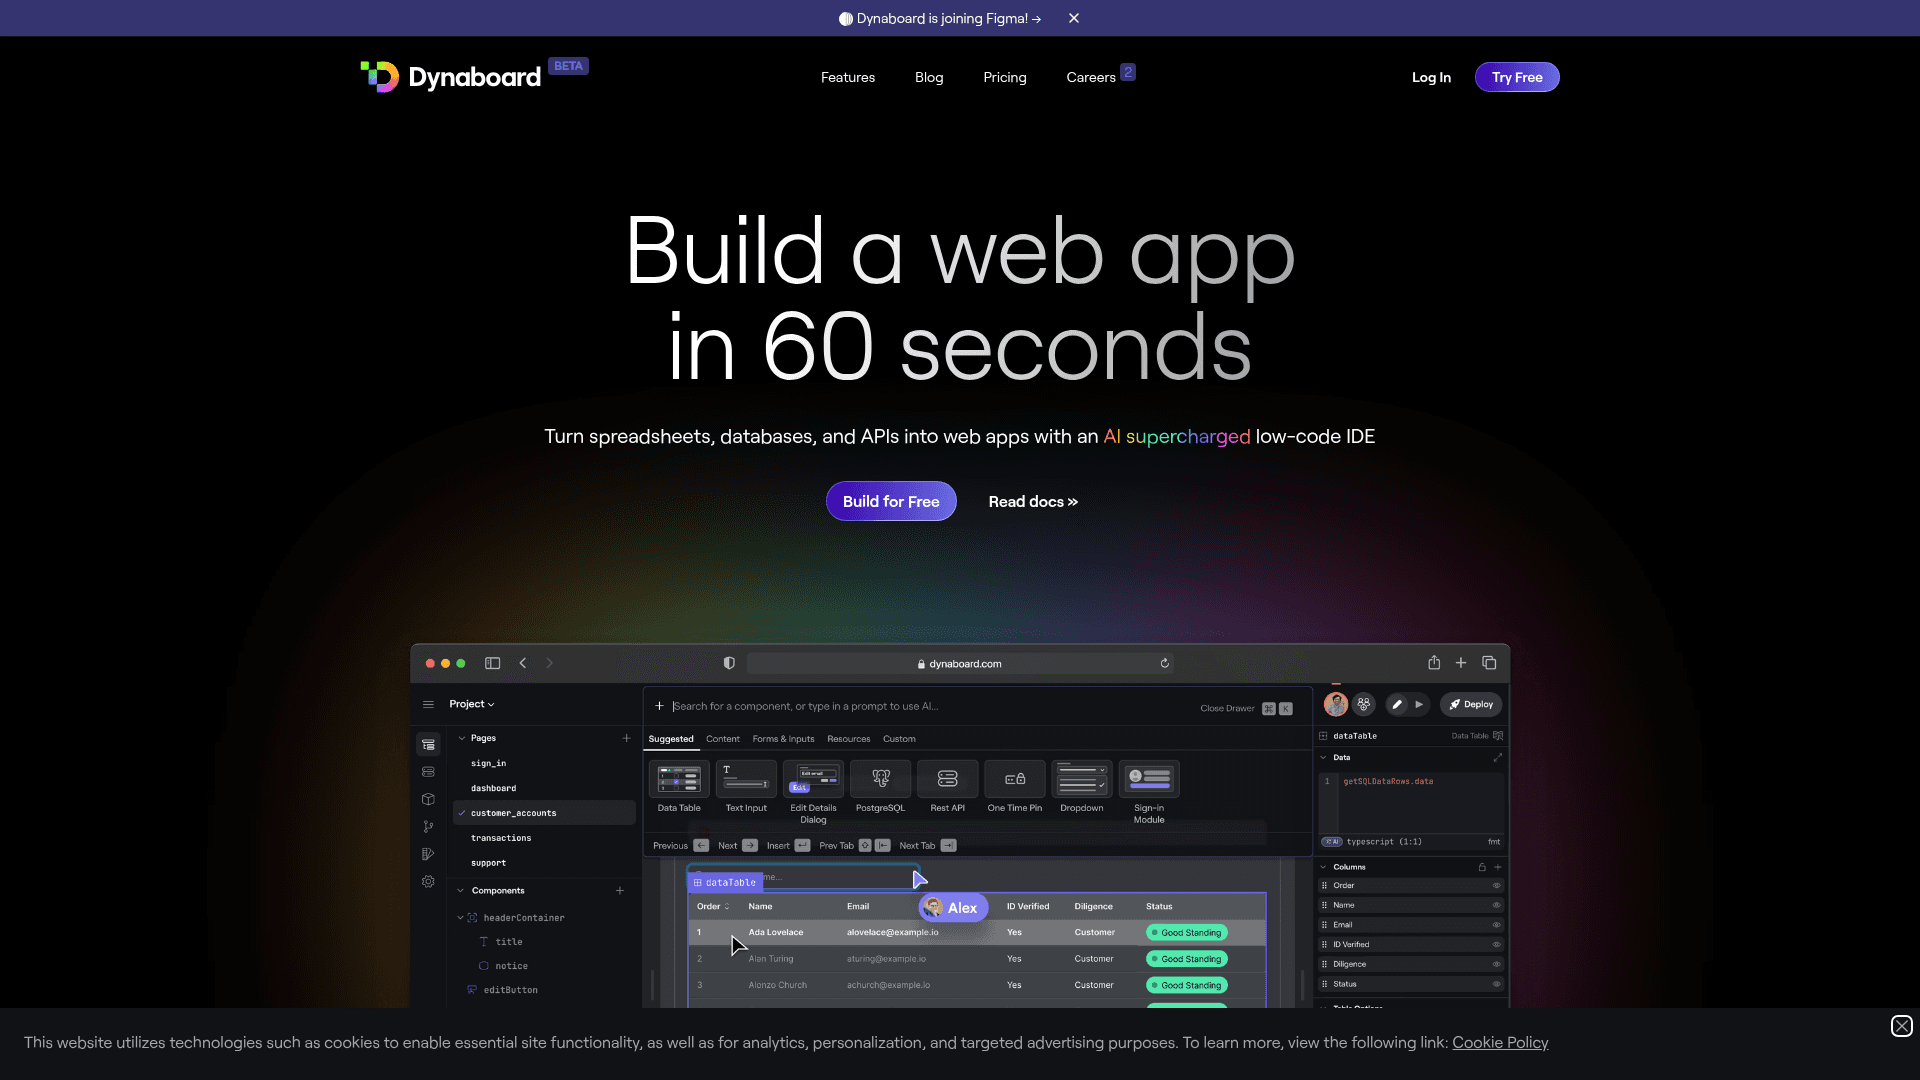Viewport: 1920px width, 1080px height.
Task: Click the browser share icon
Action: point(1434,663)
